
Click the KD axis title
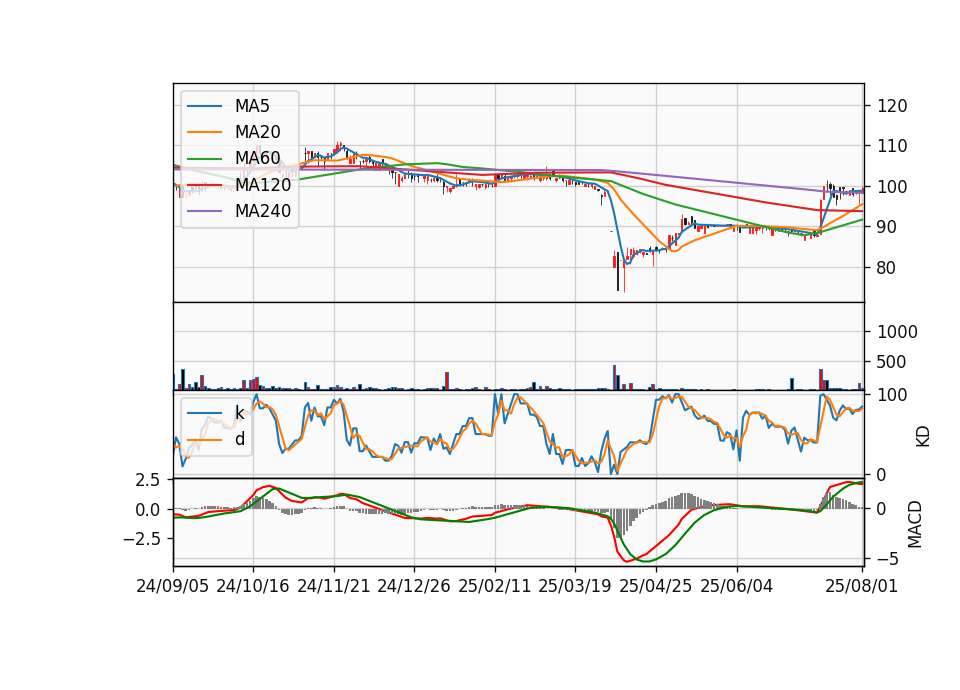click(923, 436)
